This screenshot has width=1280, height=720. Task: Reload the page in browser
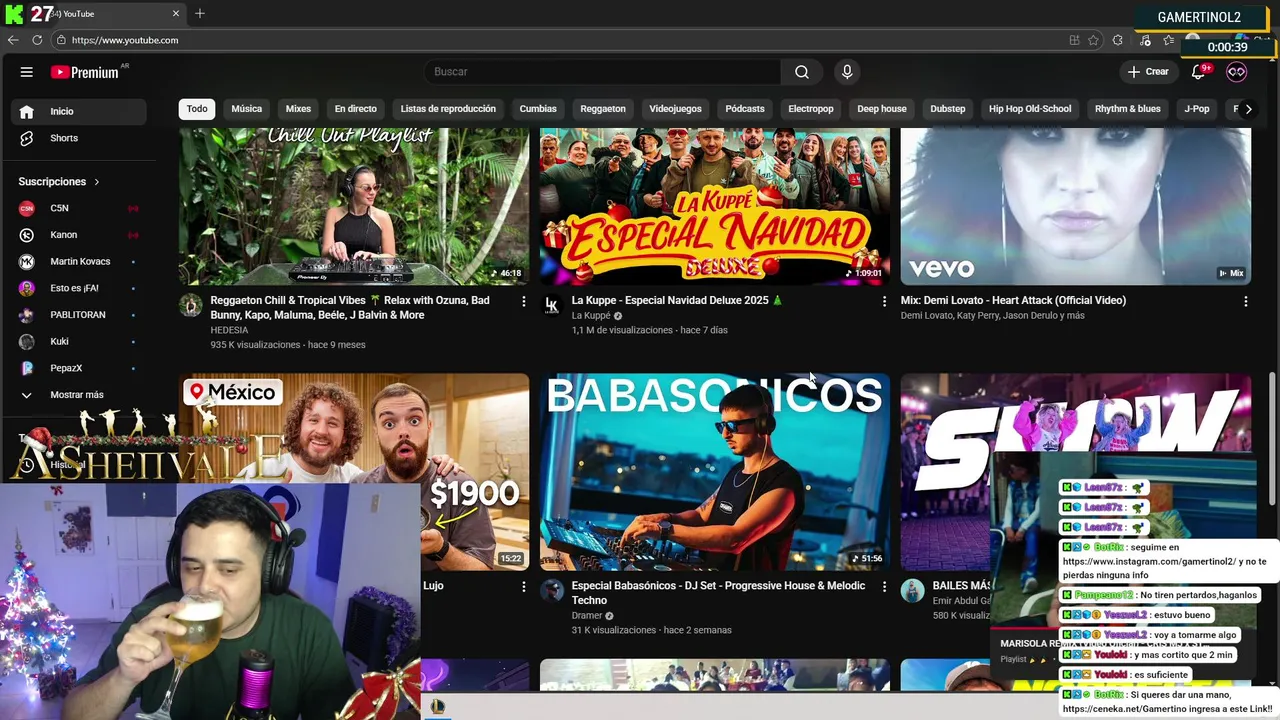[x=37, y=40]
